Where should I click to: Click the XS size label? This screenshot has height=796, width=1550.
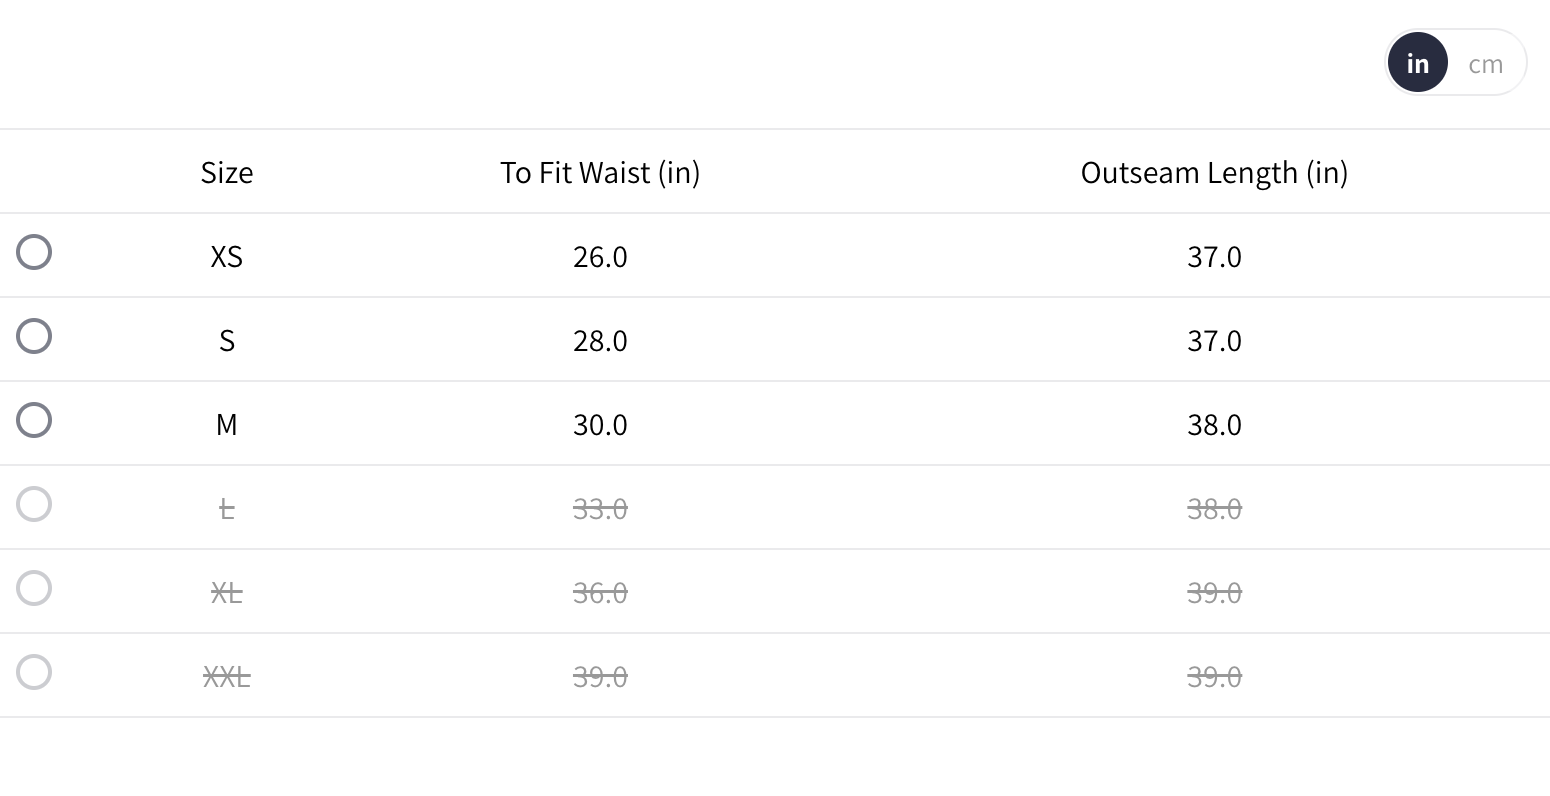(227, 257)
